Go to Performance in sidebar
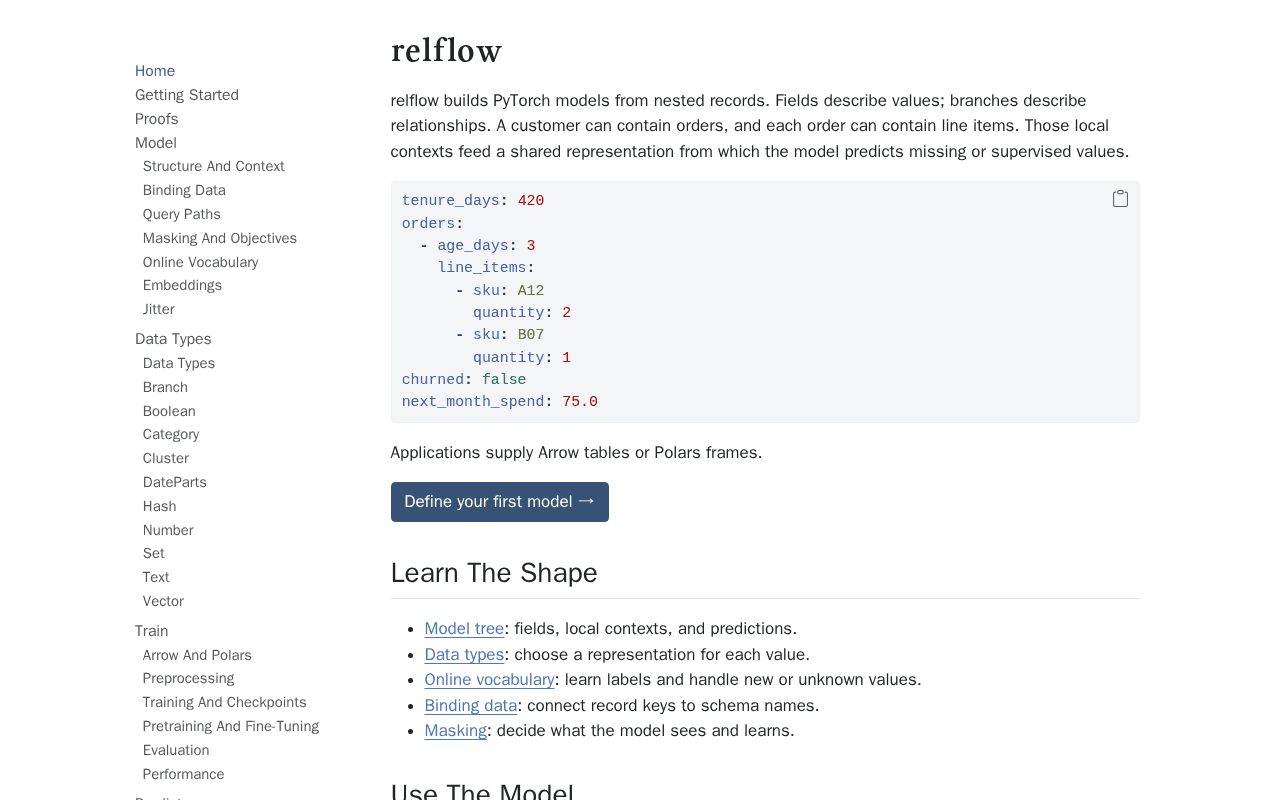 tap(184, 774)
